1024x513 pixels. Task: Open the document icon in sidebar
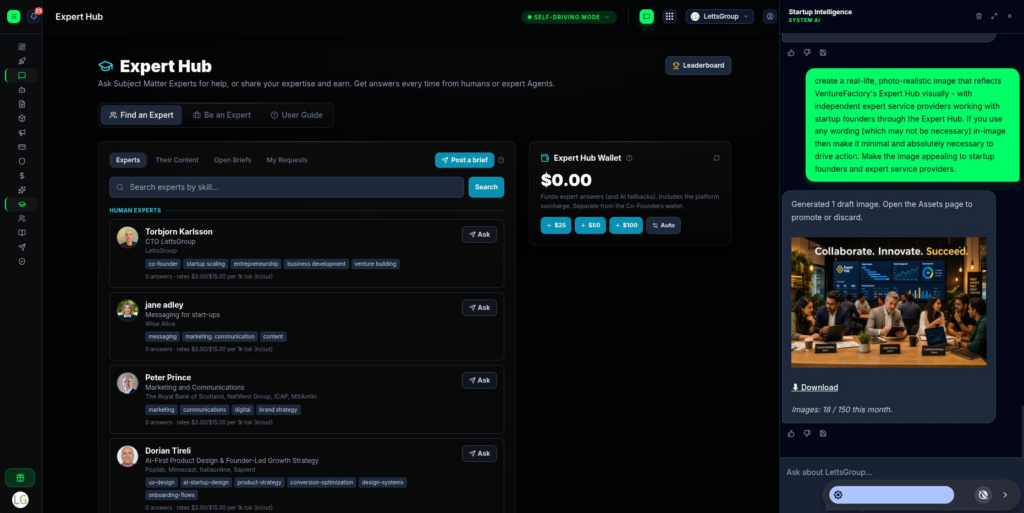pos(22,104)
